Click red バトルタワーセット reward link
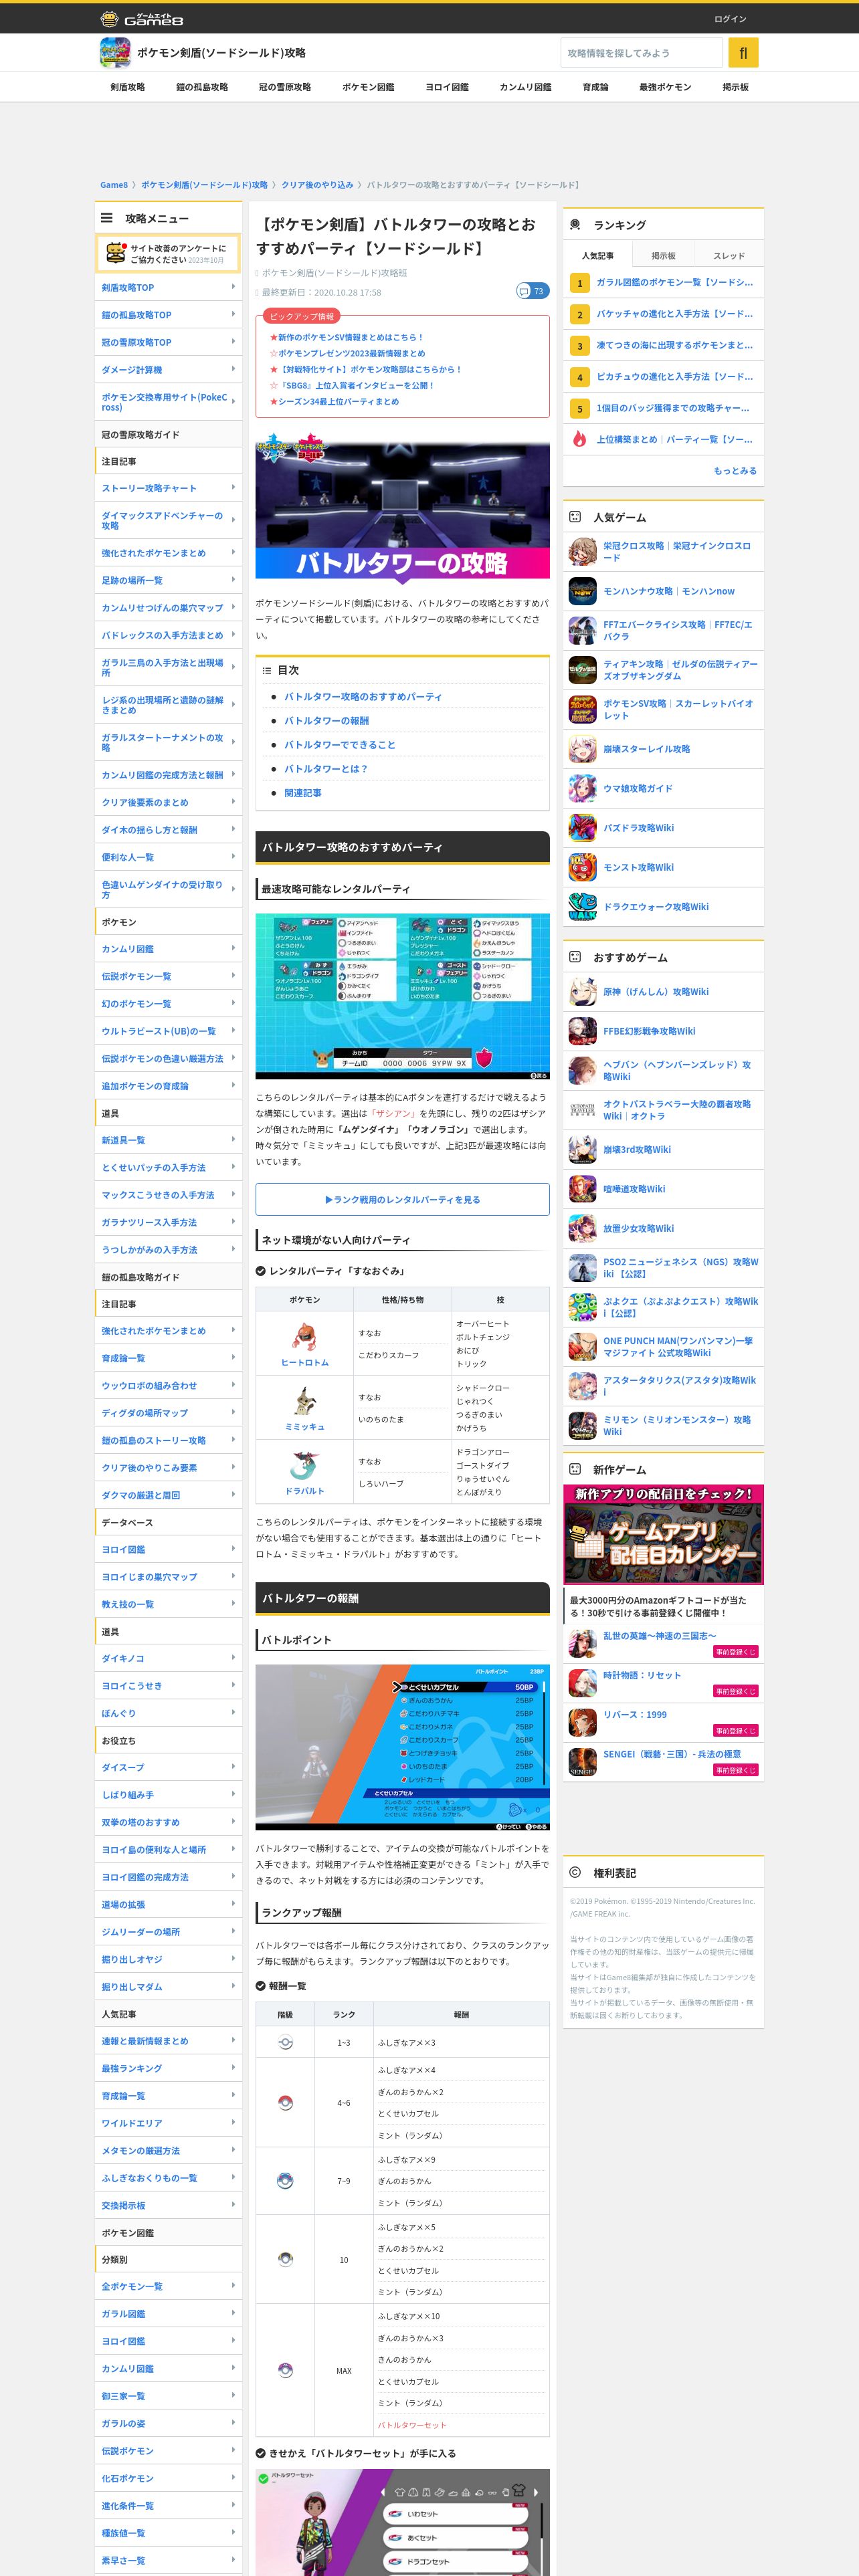859x2576 pixels. pyautogui.click(x=412, y=2425)
